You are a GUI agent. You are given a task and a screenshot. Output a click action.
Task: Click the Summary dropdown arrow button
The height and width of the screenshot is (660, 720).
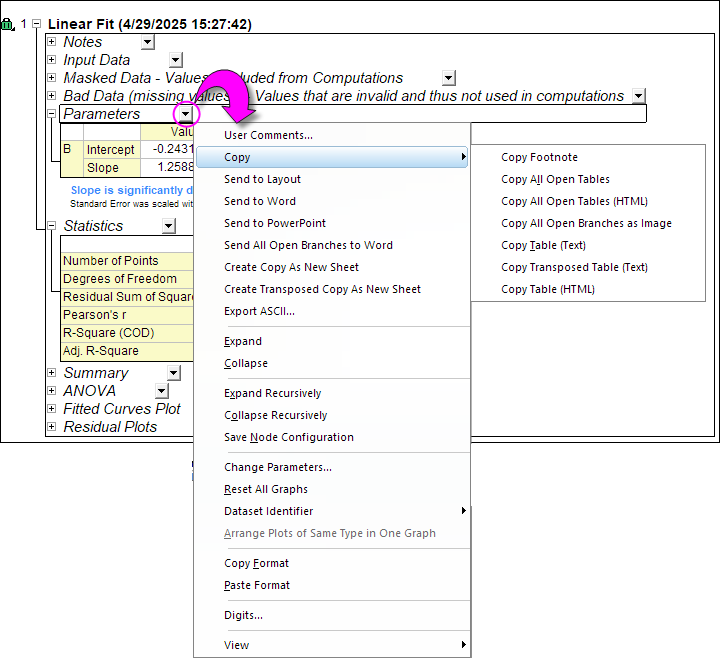(x=173, y=373)
